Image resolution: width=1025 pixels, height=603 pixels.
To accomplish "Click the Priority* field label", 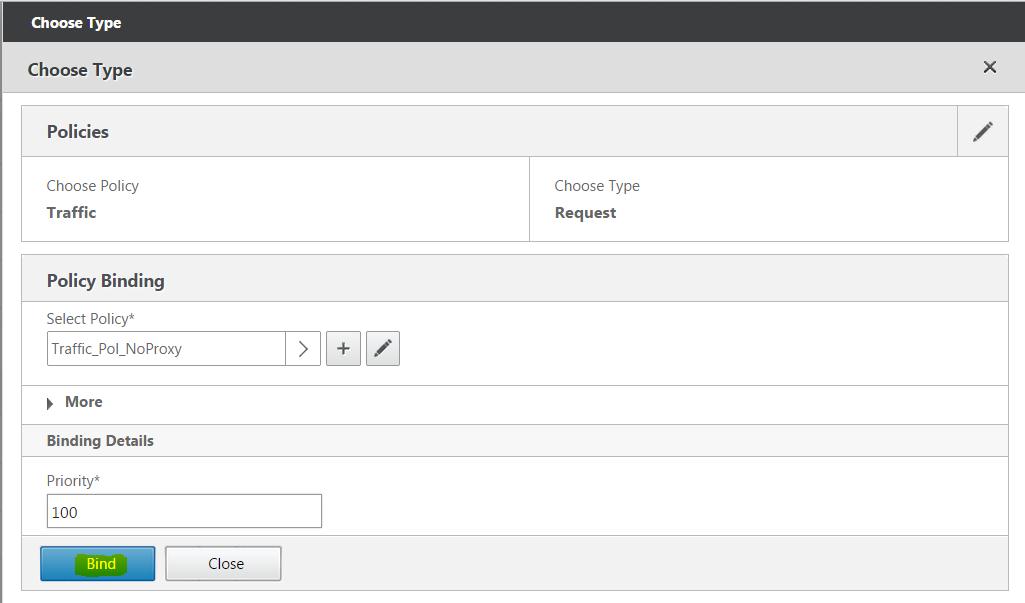I will (x=73, y=481).
